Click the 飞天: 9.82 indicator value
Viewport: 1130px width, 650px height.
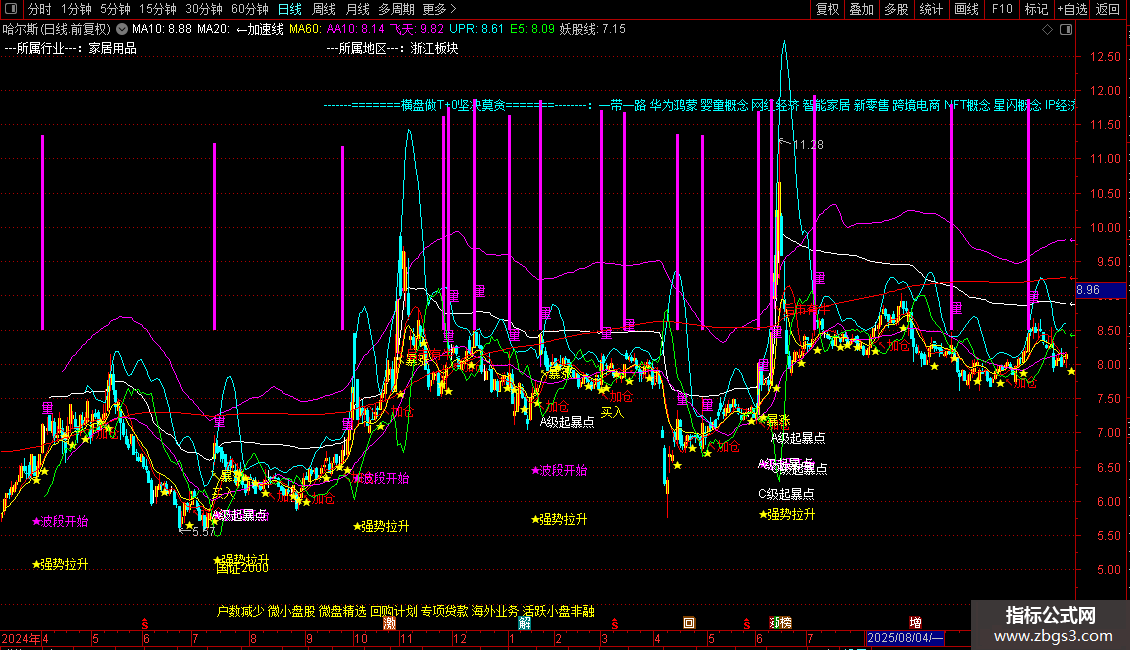pos(417,30)
